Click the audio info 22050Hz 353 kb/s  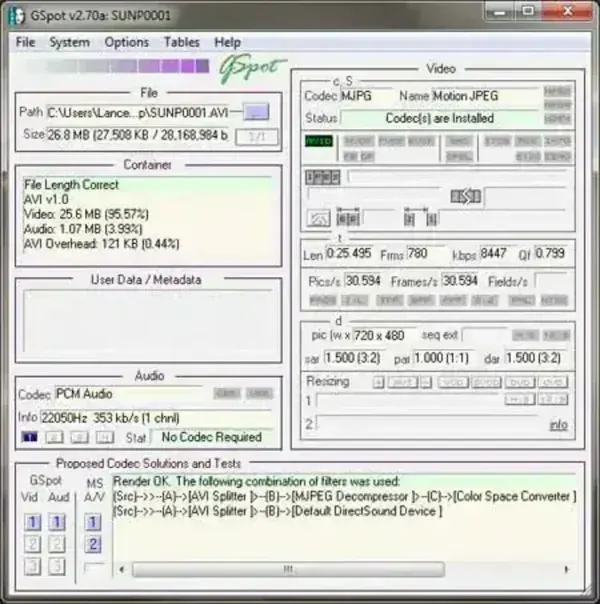point(156,418)
